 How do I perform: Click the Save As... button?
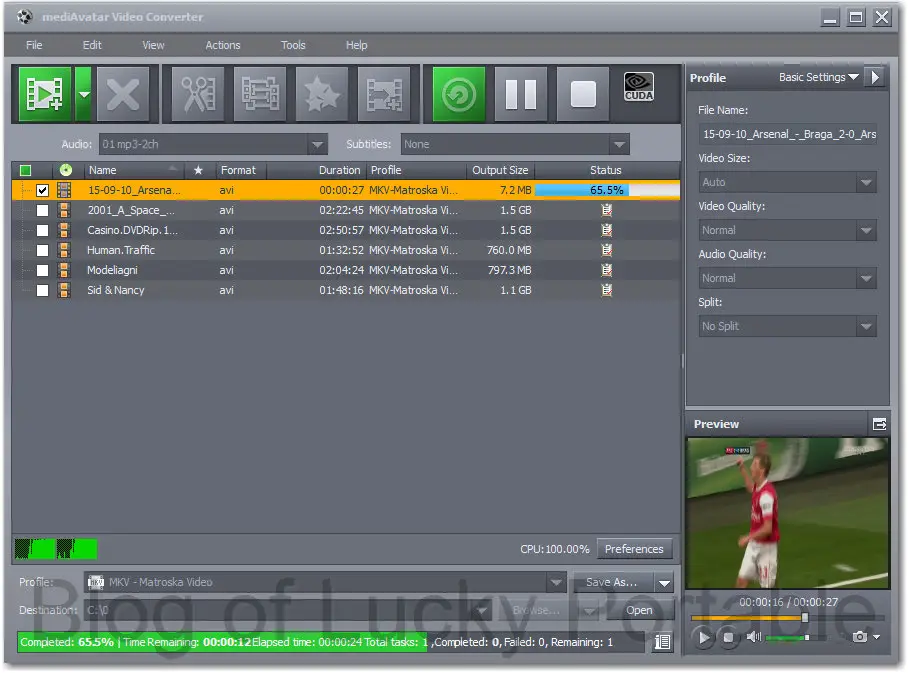pos(612,582)
